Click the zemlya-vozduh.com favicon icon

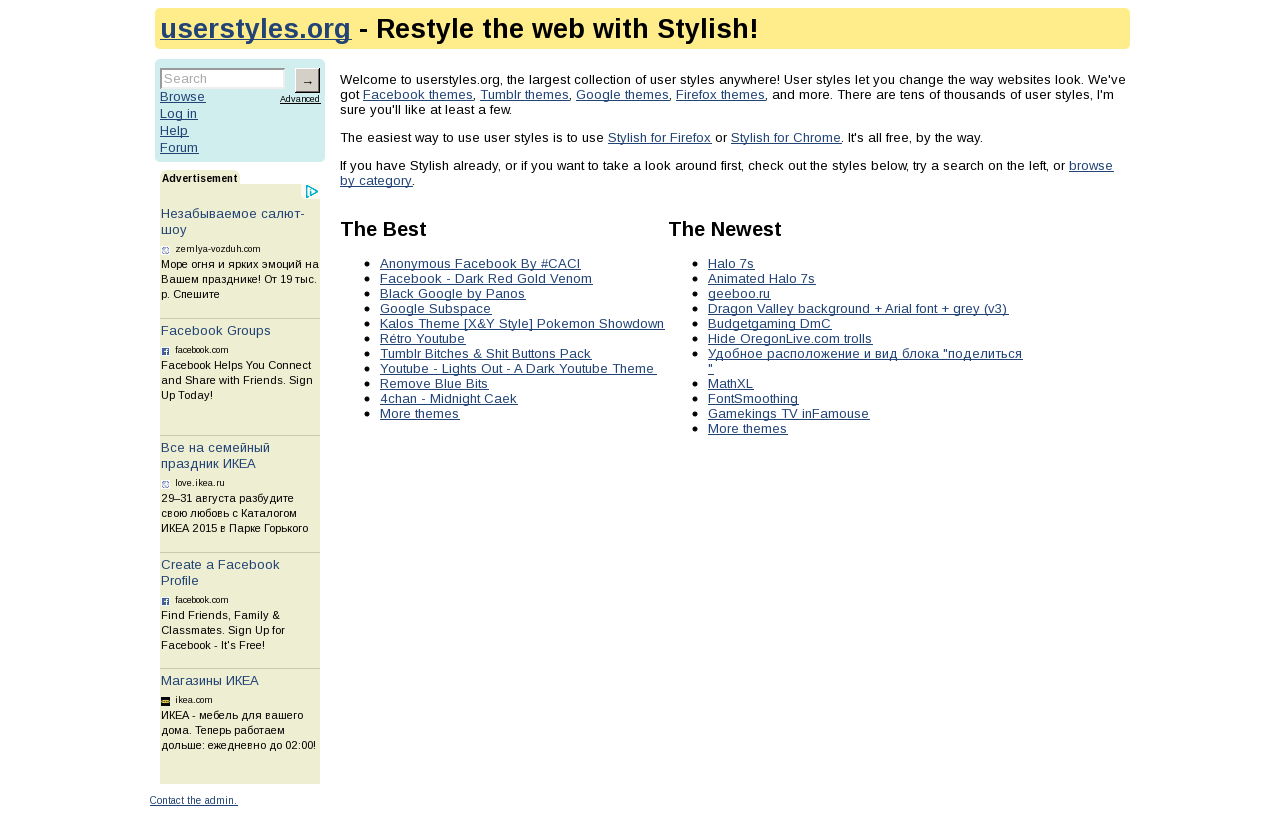(166, 250)
